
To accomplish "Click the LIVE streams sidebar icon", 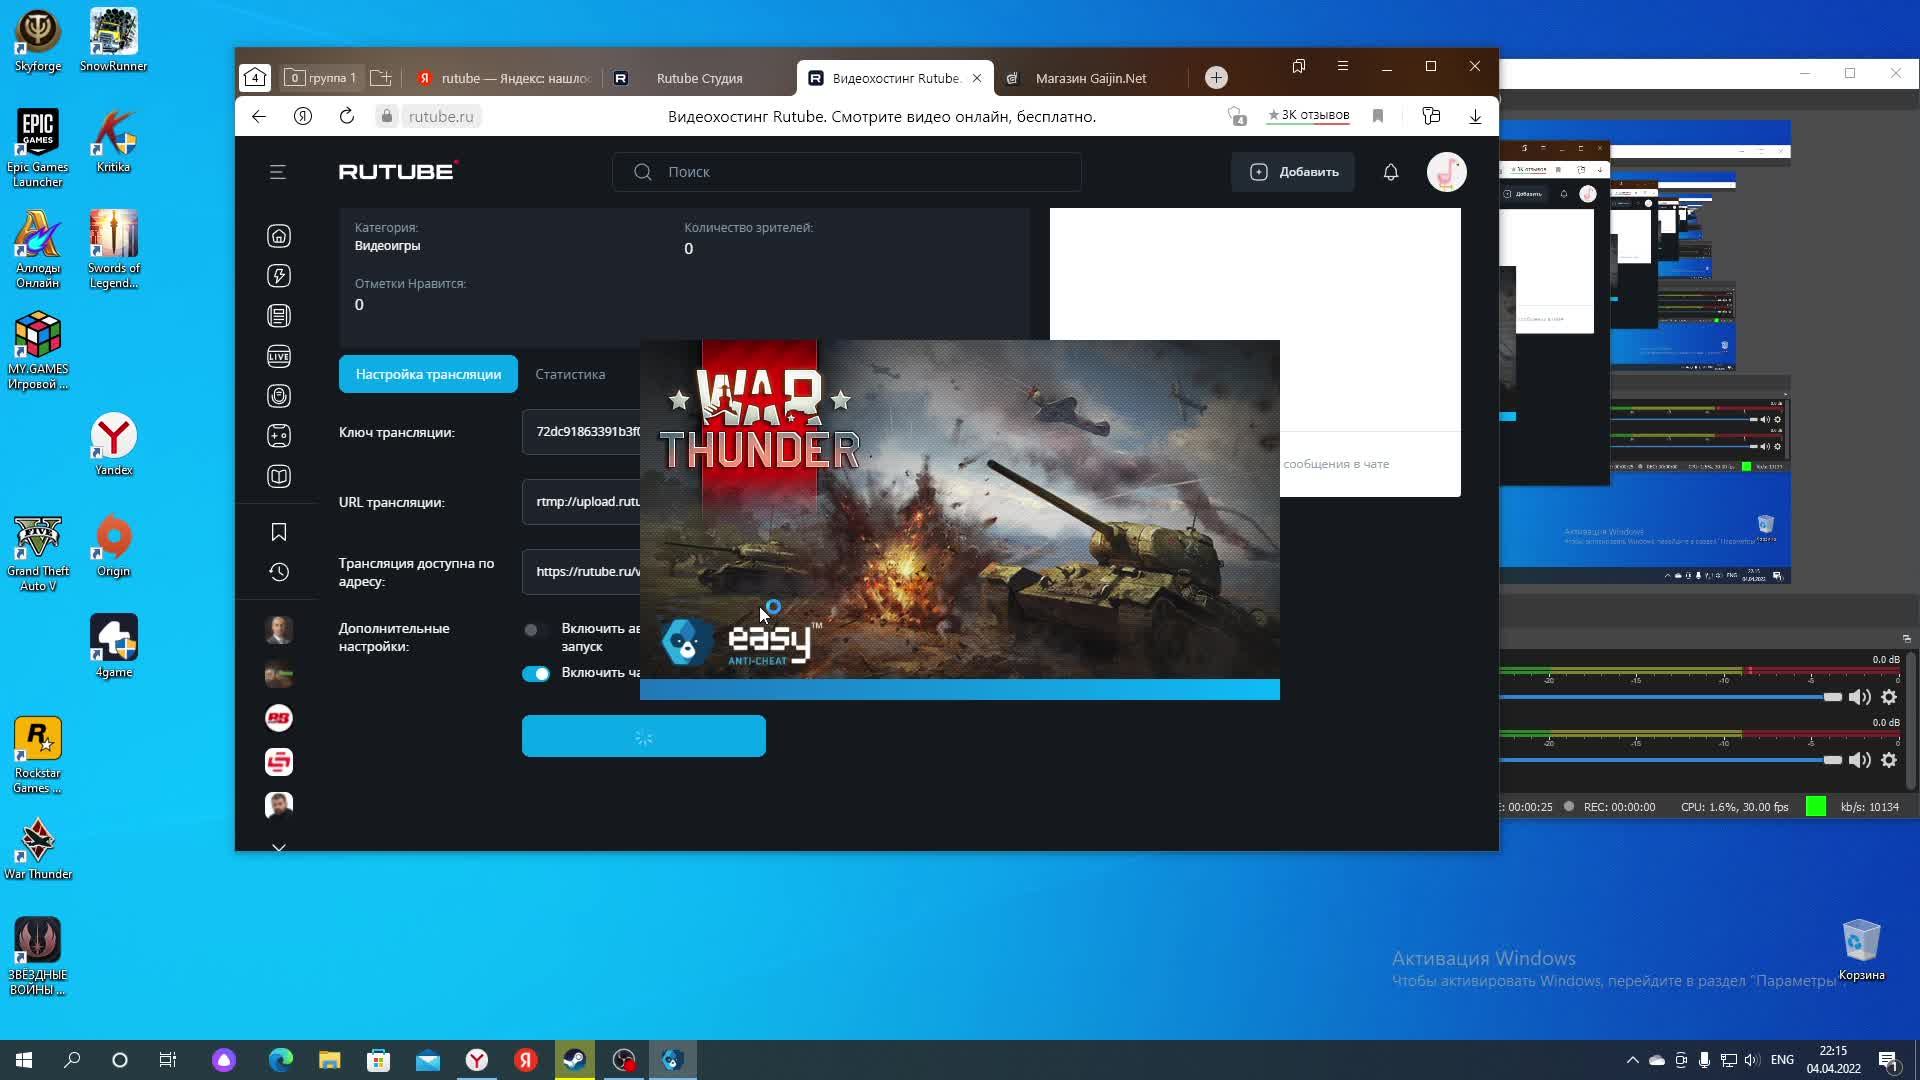I will point(279,356).
